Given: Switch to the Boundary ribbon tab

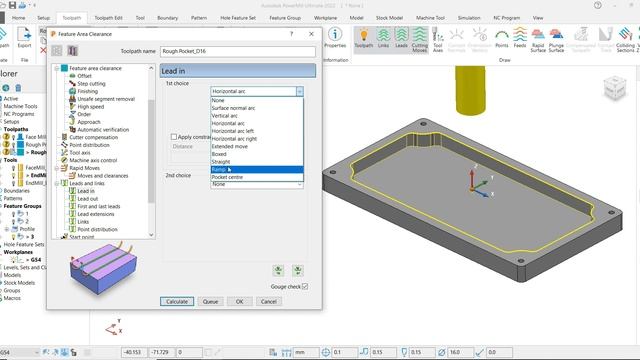Looking at the screenshot, I should click(167, 18).
